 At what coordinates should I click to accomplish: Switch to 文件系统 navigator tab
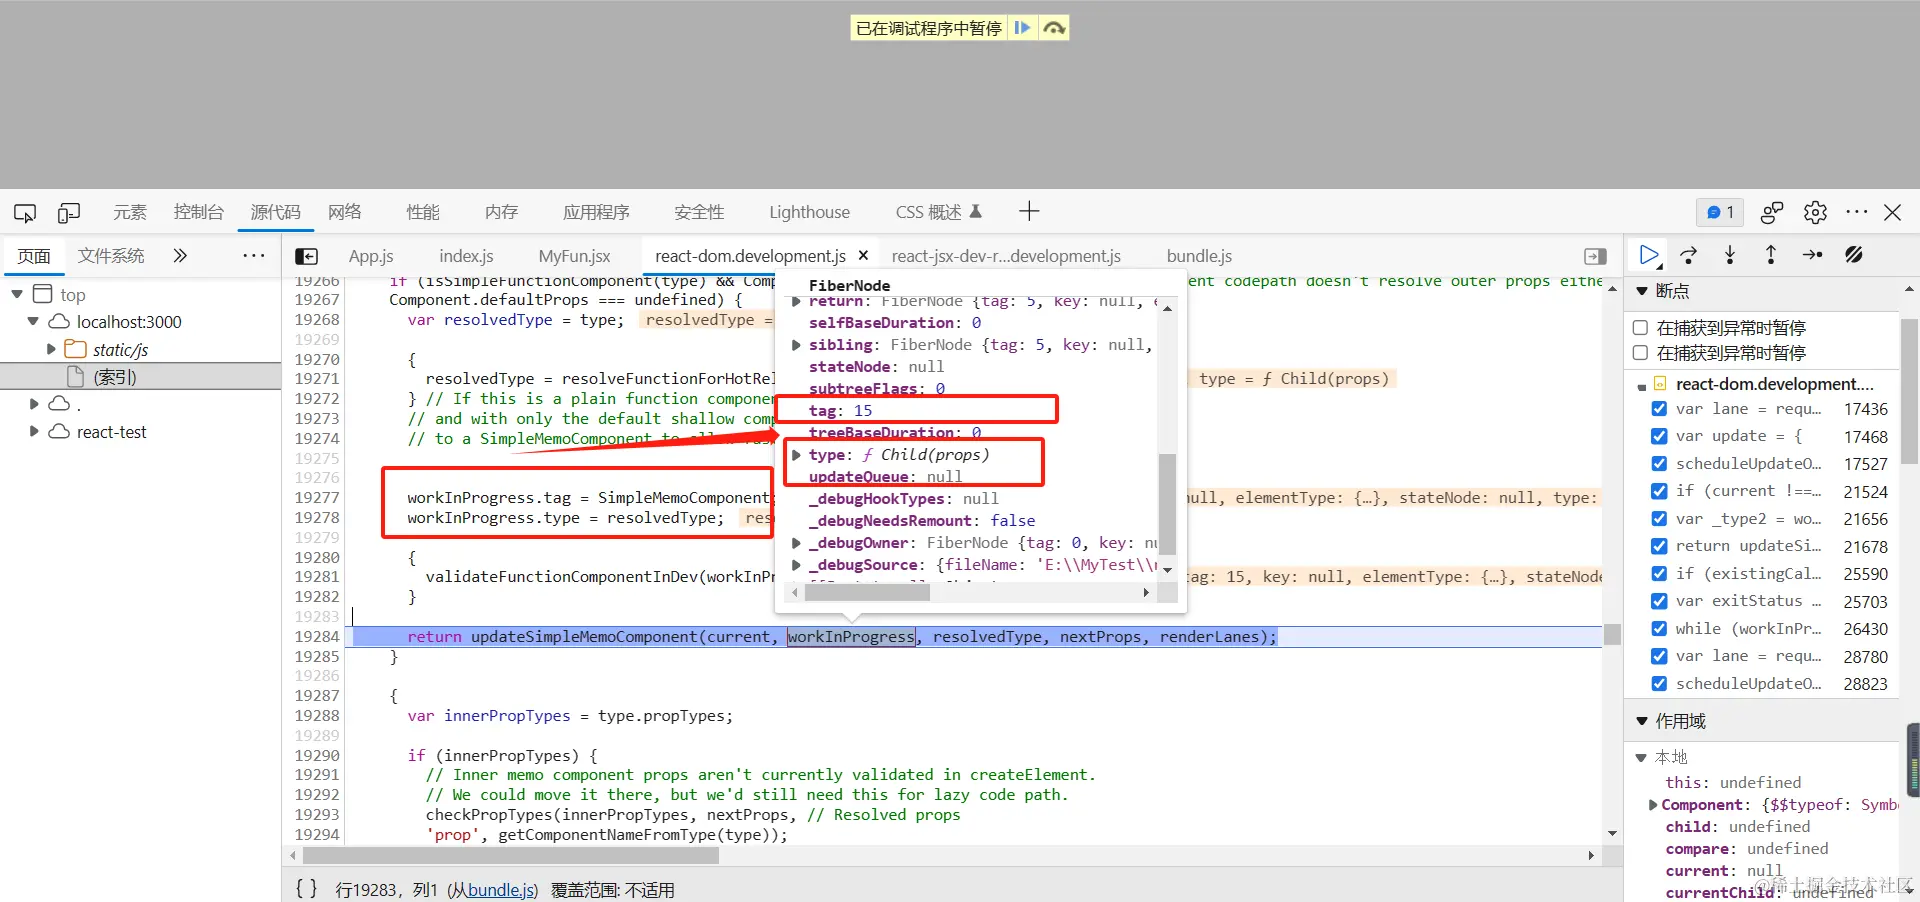coord(111,256)
